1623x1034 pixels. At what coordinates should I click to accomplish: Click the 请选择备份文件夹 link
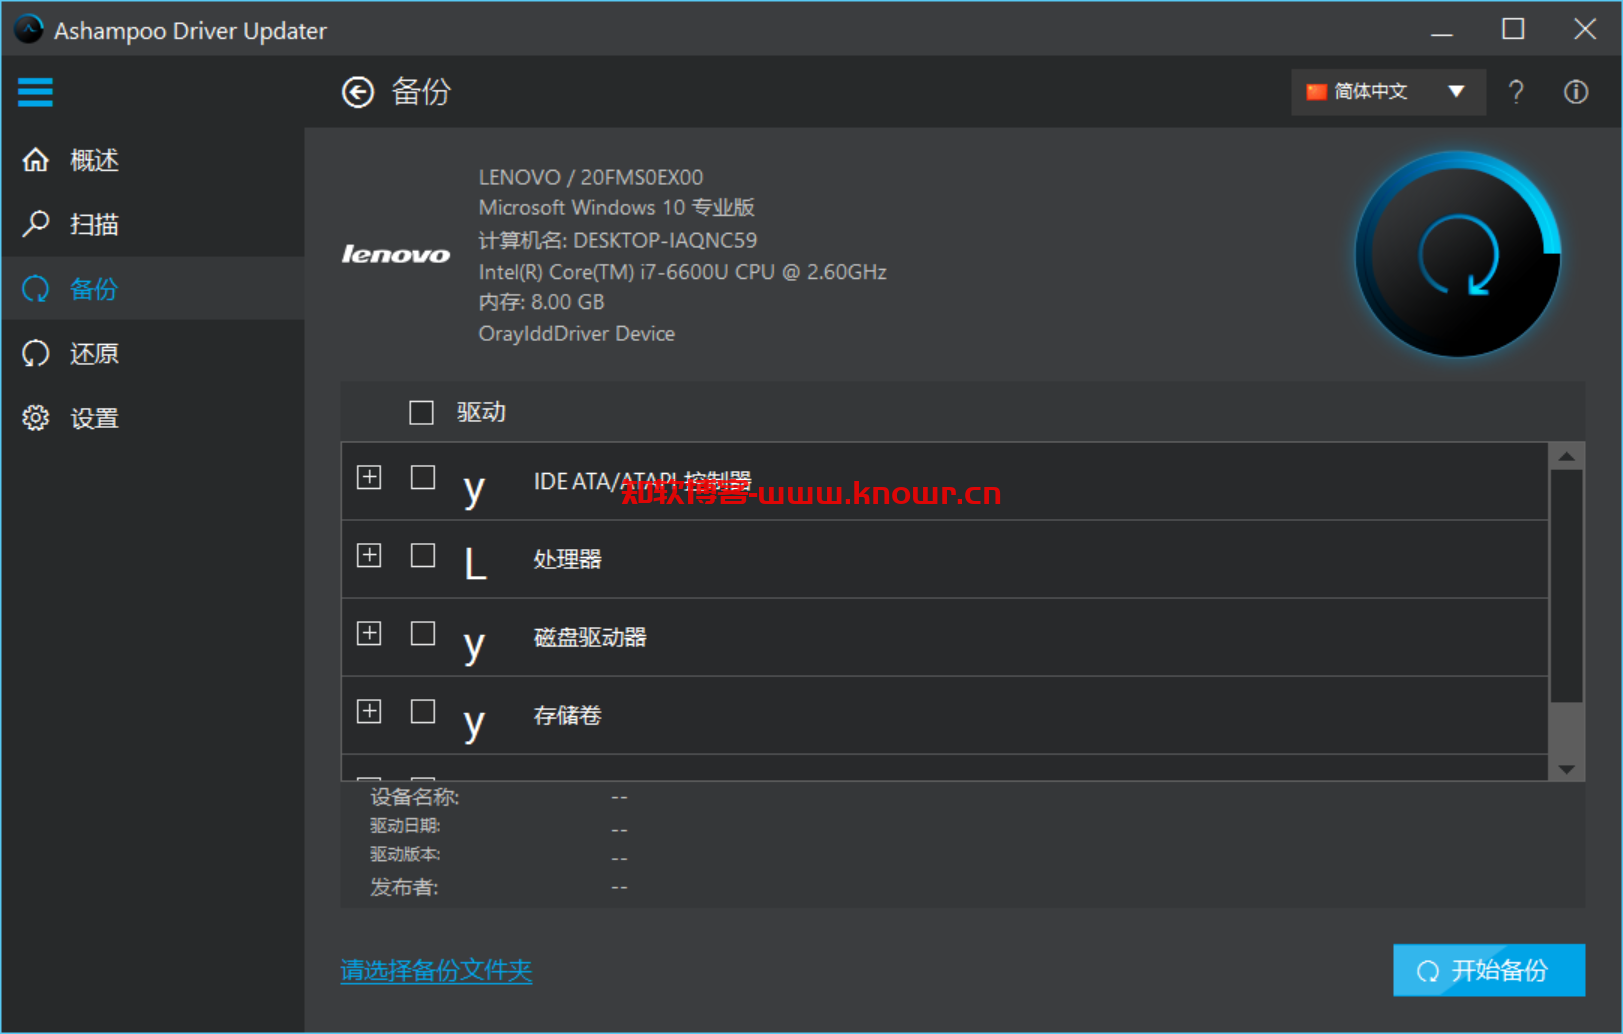[x=436, y=970]
